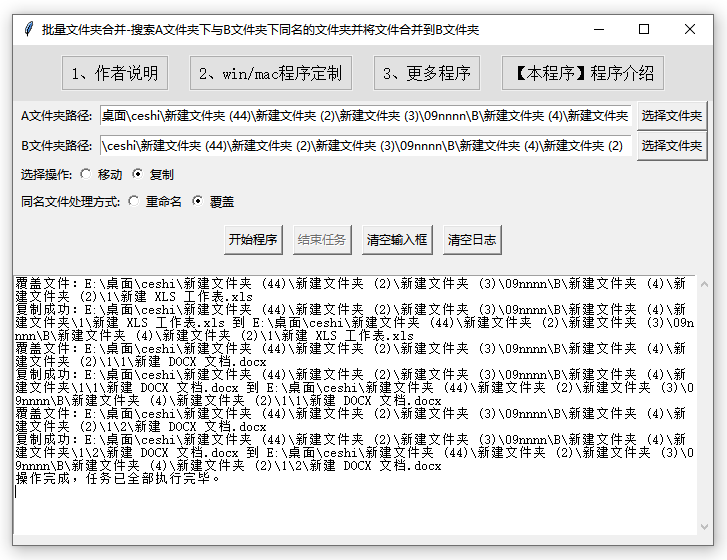Screen dimensions: 727x560
Task: Click the 选择操作 label
Action: (x=46, y=174)
